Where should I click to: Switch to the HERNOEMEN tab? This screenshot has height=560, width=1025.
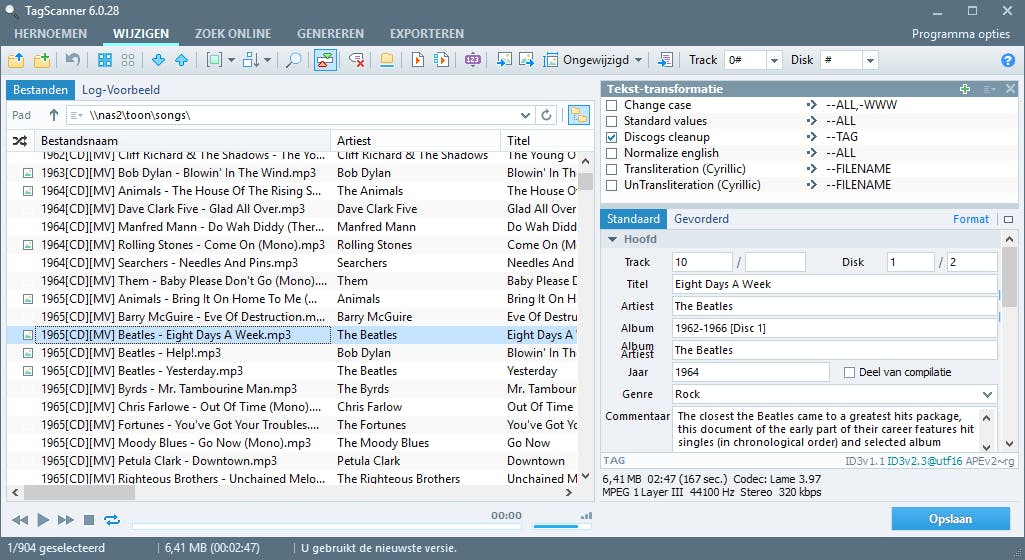click(50, 33)
